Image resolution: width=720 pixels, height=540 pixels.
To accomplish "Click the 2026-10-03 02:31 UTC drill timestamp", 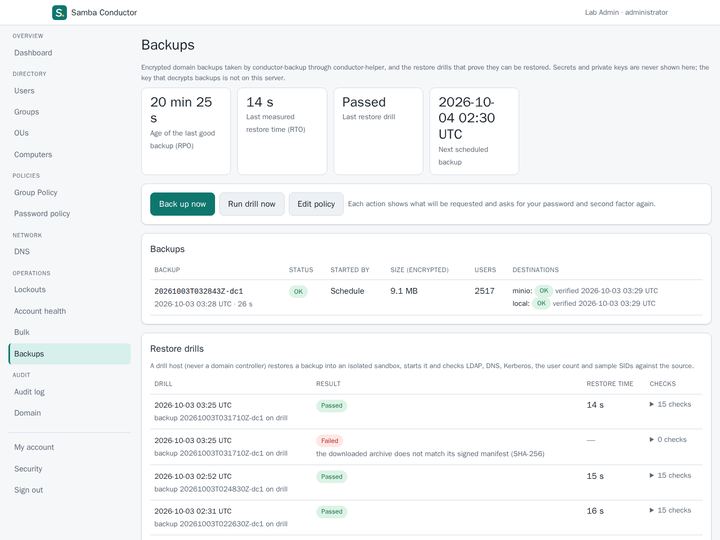I will coord(193,511).
